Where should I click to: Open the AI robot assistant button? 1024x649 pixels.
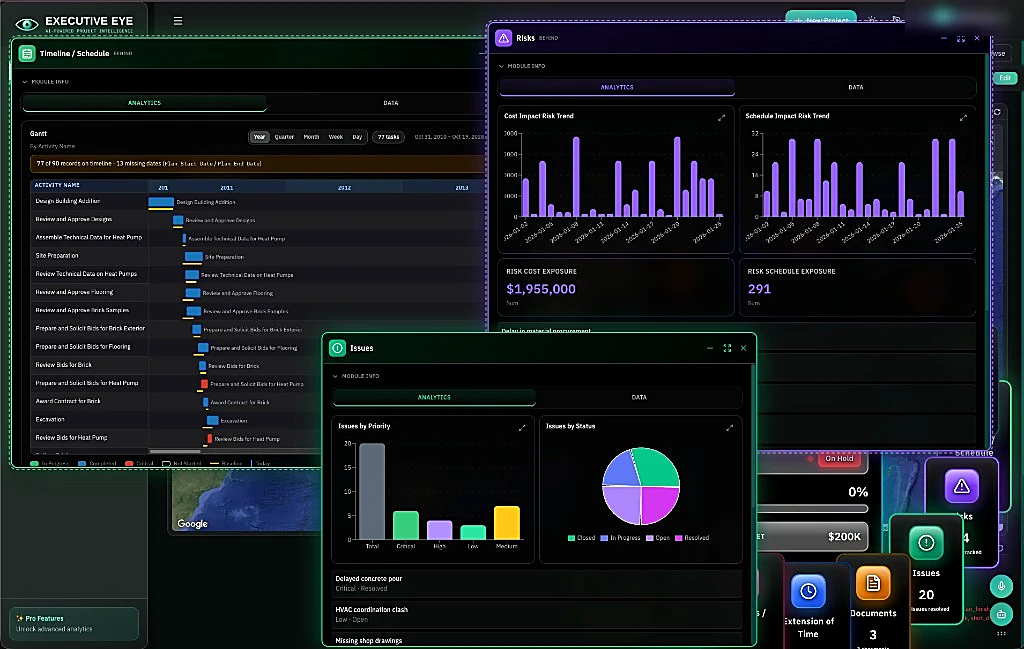[x=1001, y=614]
